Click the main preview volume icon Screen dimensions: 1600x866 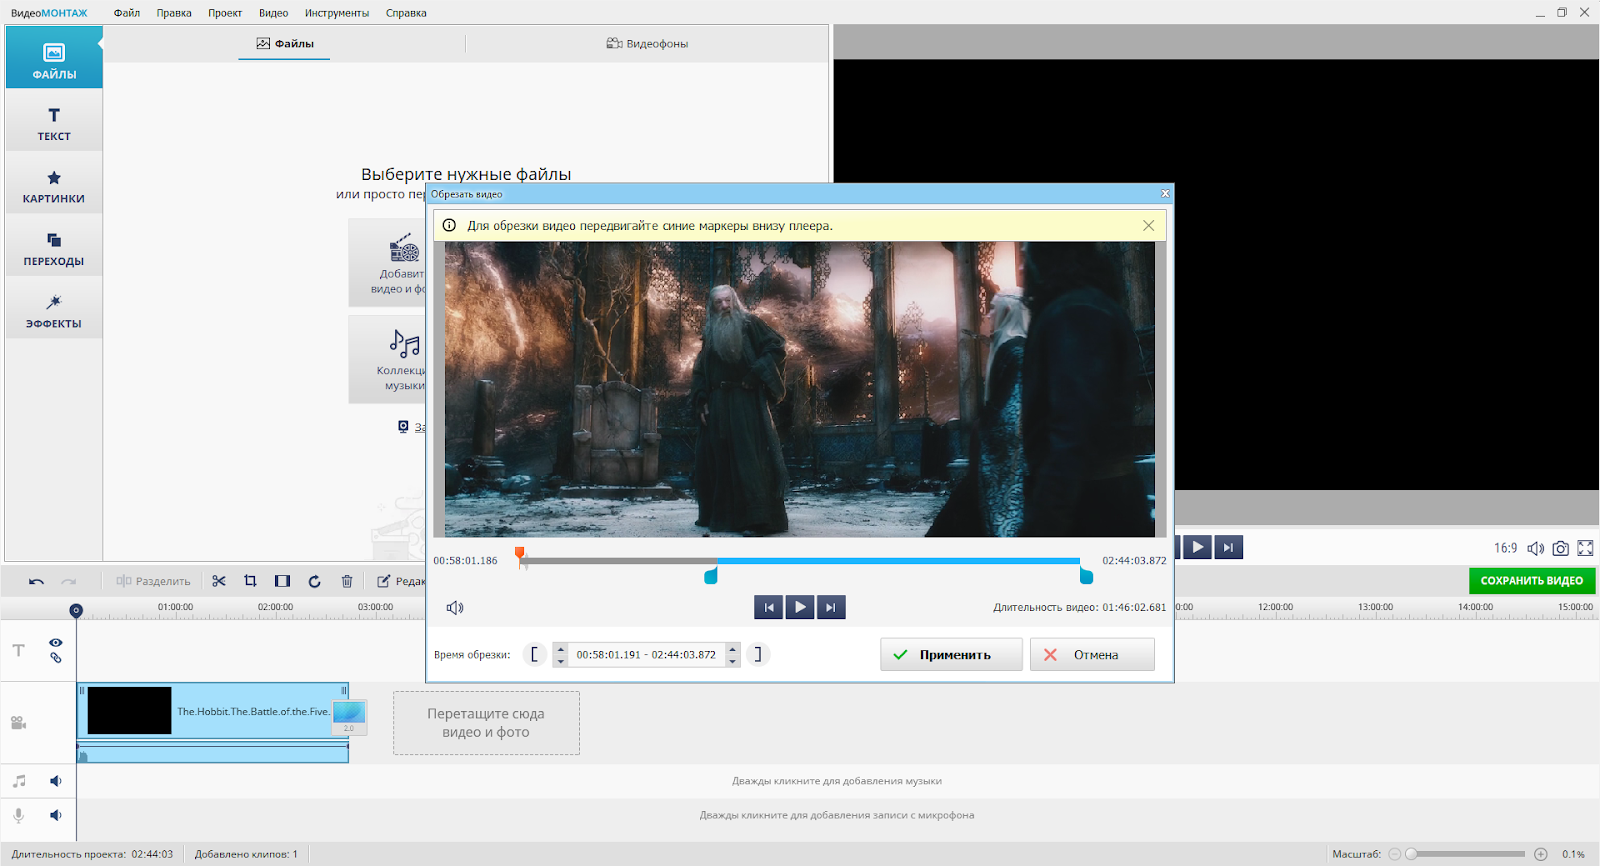tap(1535, 548)
